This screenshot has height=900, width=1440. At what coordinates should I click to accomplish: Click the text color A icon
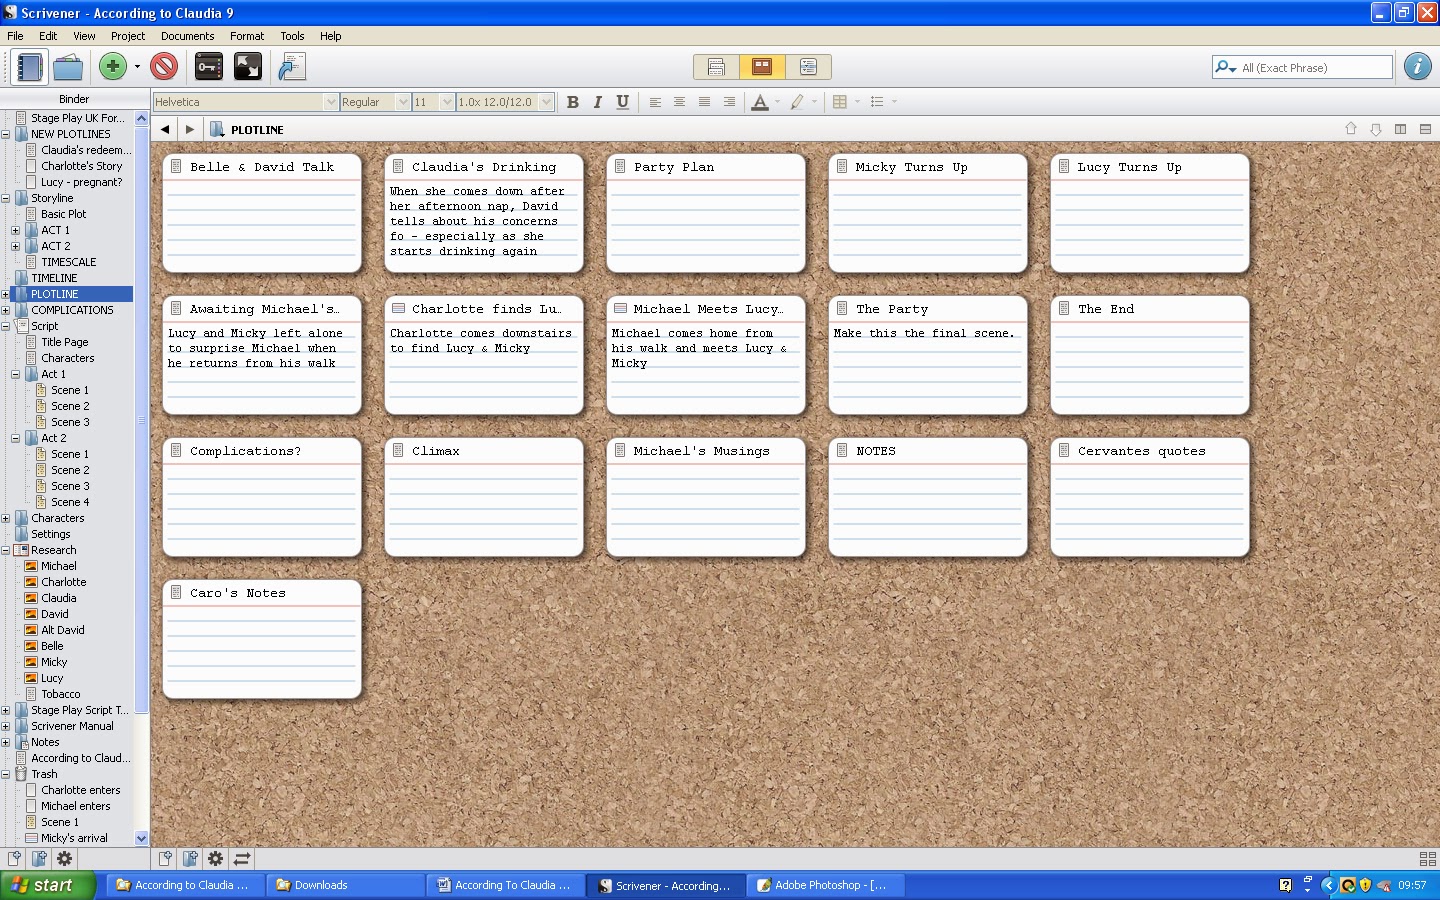coord(760,102)
